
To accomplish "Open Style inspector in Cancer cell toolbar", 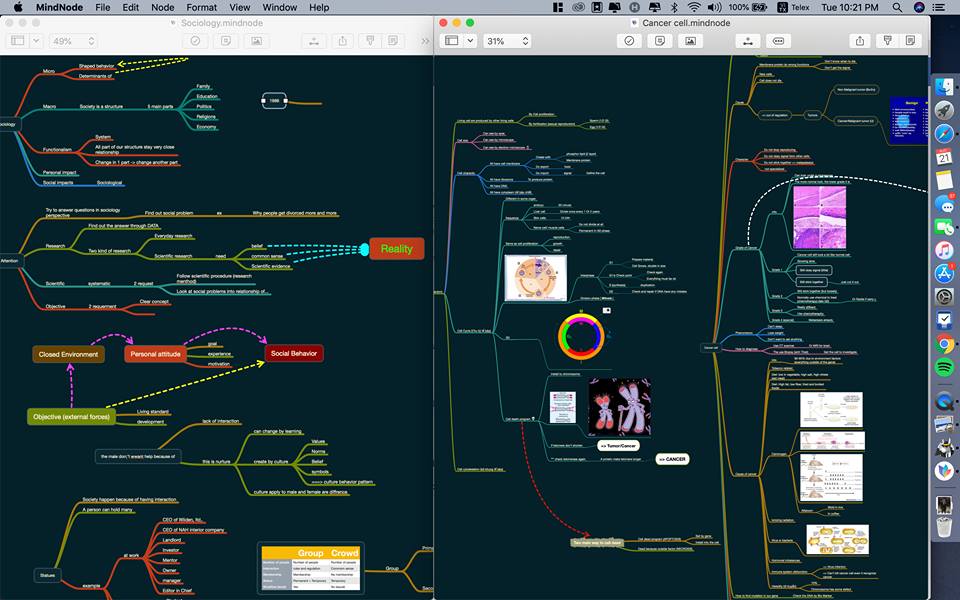I will (x=887, y=41).
